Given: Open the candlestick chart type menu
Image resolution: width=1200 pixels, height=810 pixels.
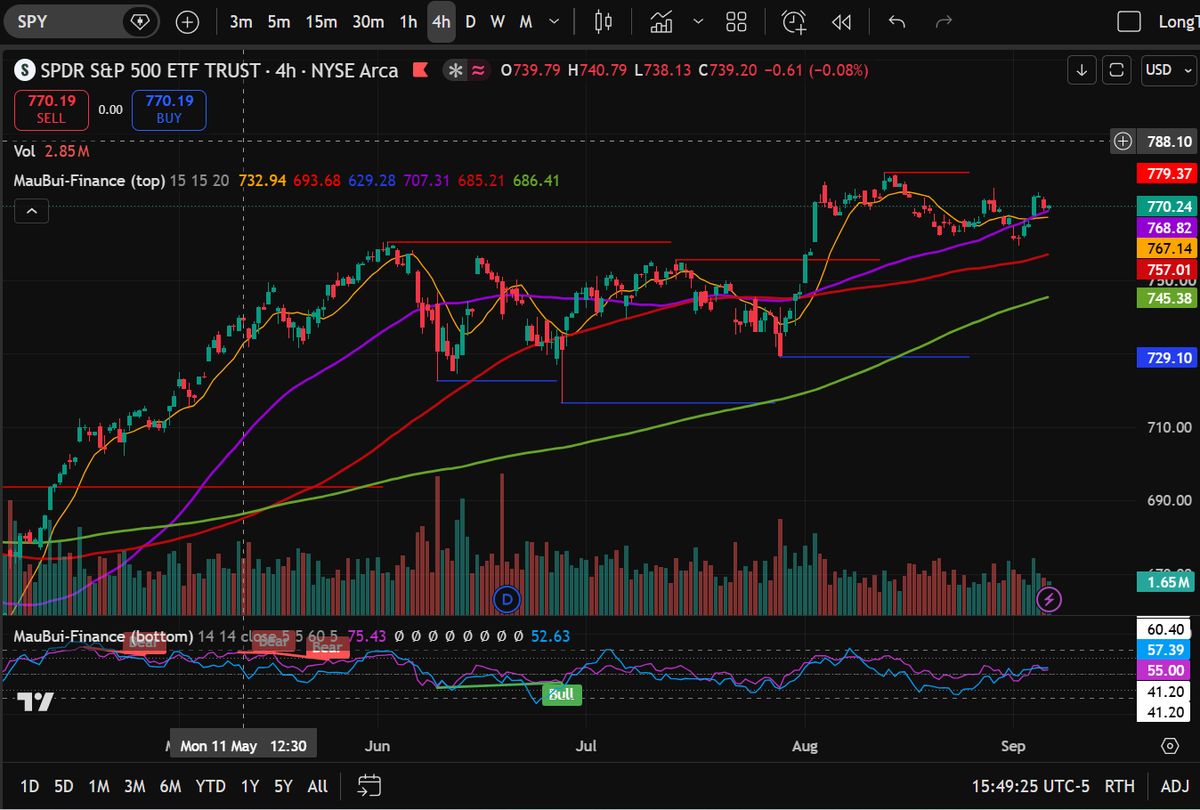Looking at the screenshot, I should [x=602, y=21].
